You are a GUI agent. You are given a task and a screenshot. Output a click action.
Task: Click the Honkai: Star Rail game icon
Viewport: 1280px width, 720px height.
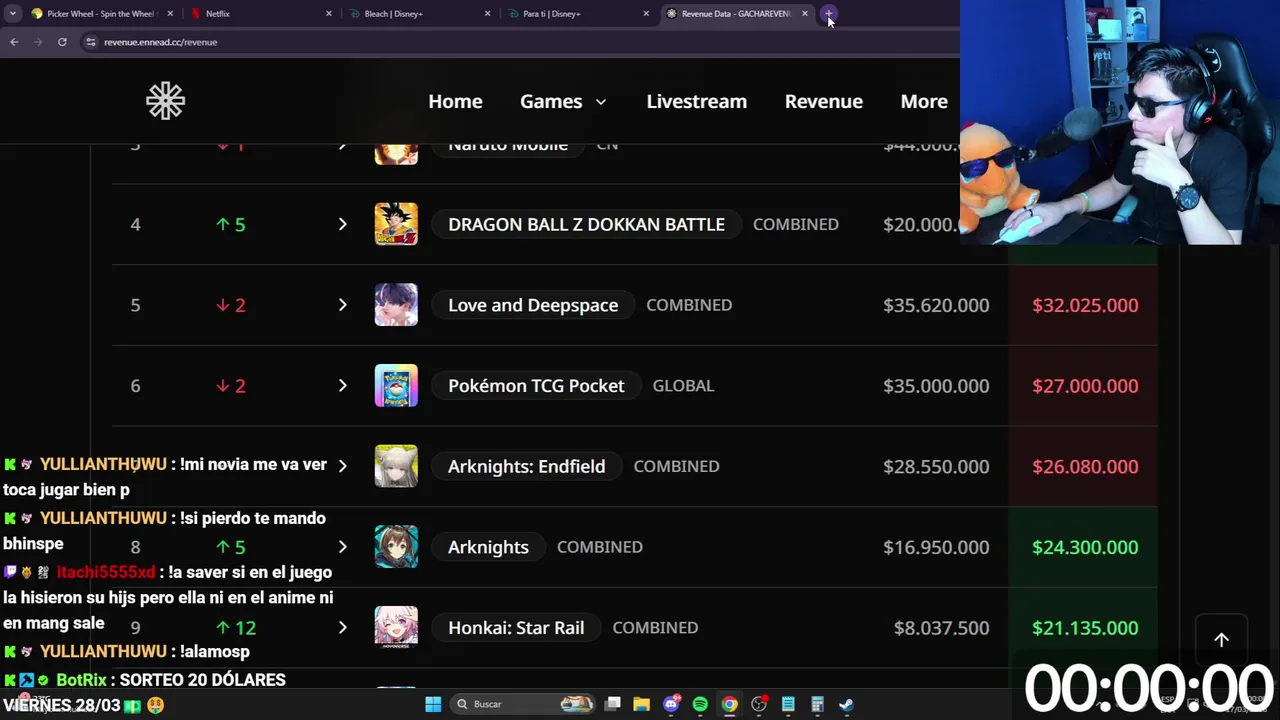pyautogui.click(x=396, y=627)
